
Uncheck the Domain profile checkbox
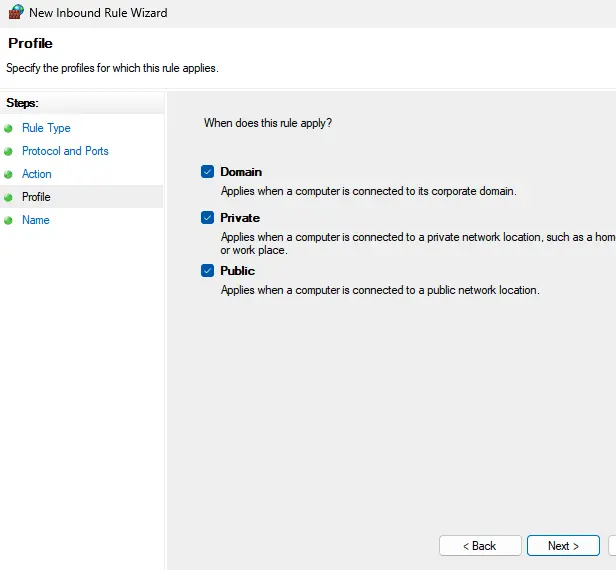point(207,172)
